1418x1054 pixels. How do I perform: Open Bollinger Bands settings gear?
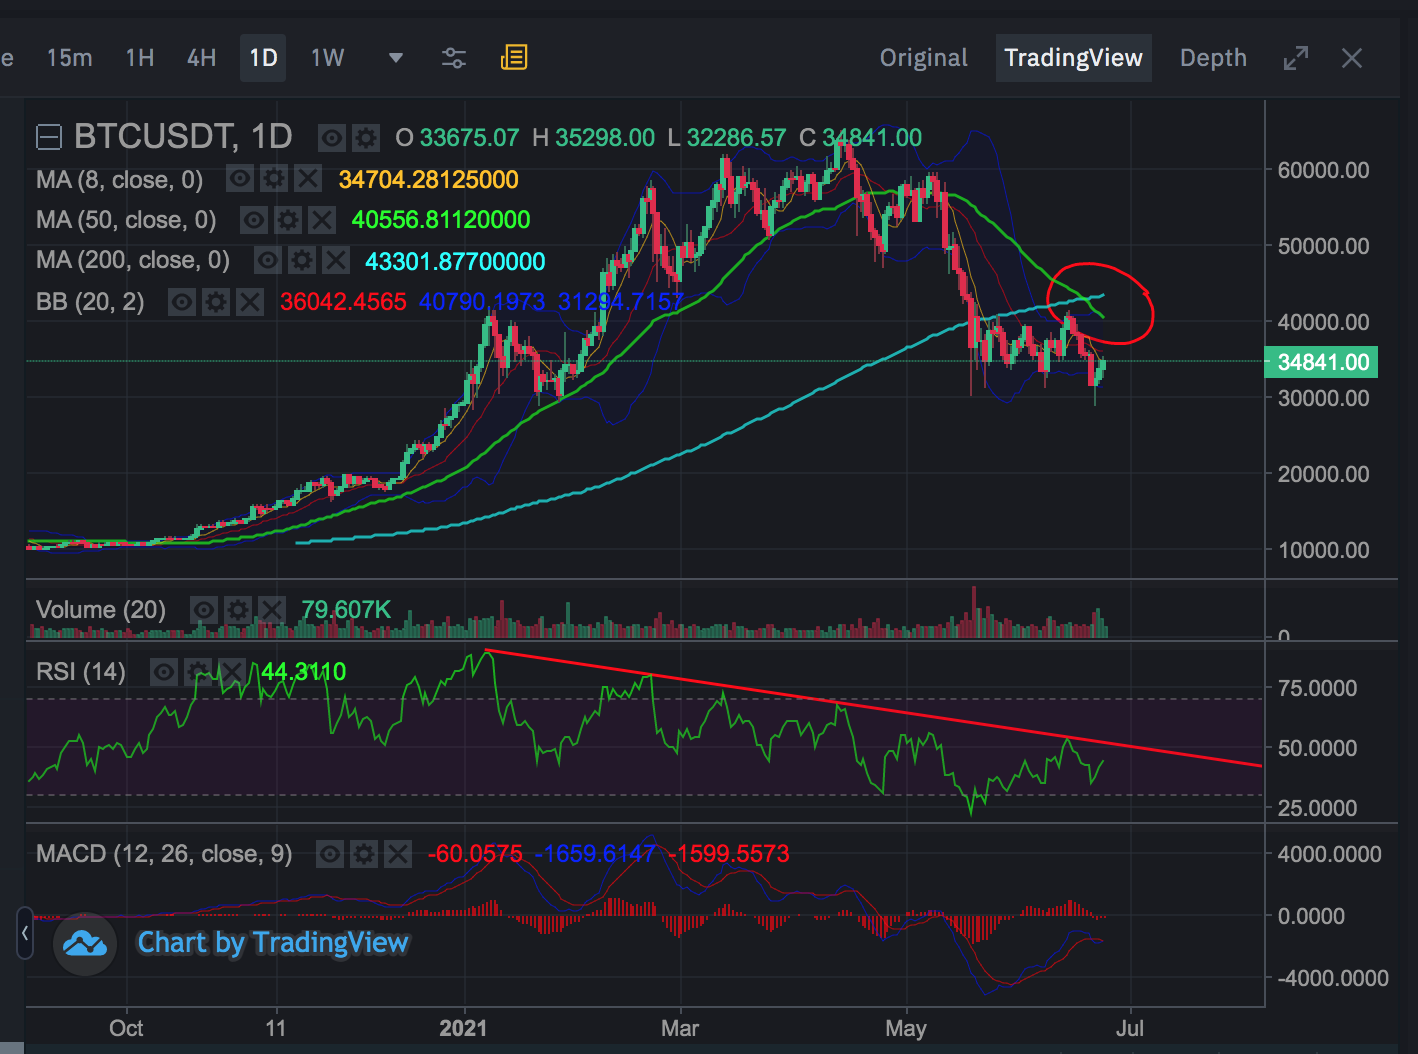(x=216, y=302)
